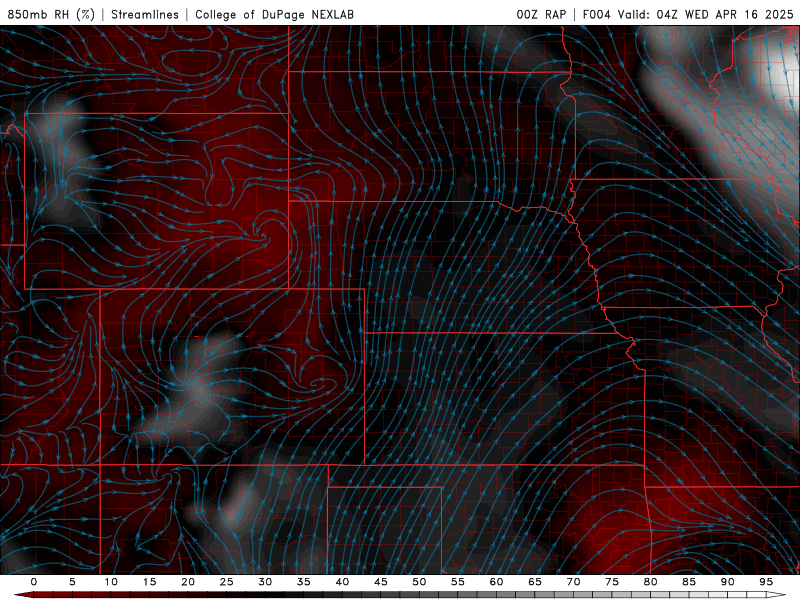Click the "85" label on the color scale
This screenshot has height=600, width=800.
(689, 582)
